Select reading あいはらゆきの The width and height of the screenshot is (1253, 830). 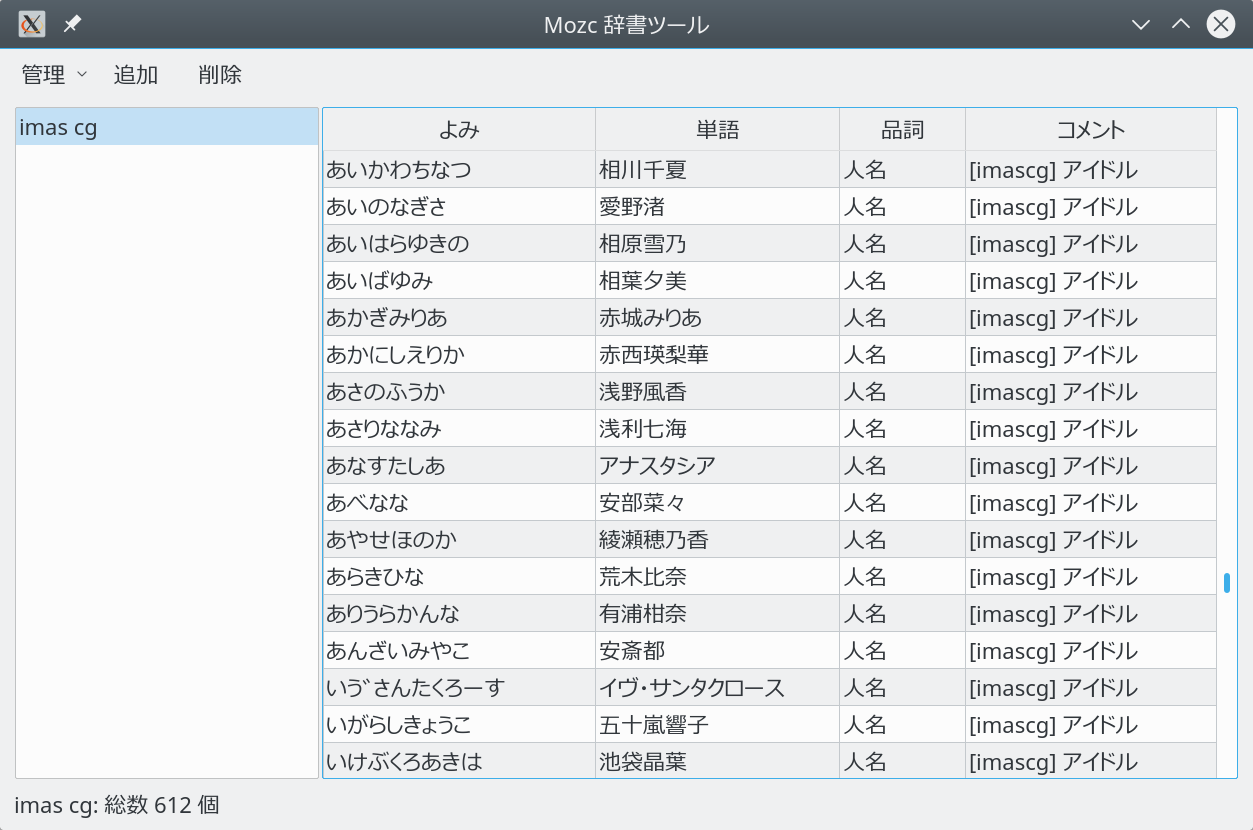[459, 244]
